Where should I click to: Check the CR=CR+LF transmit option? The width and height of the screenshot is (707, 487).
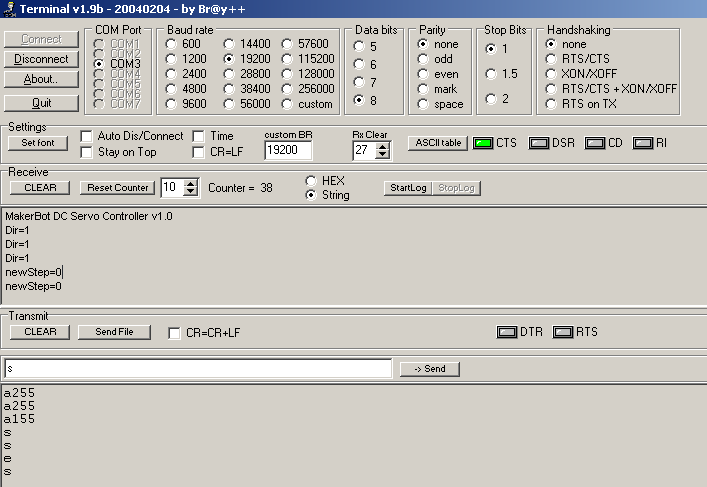[175, 332]
